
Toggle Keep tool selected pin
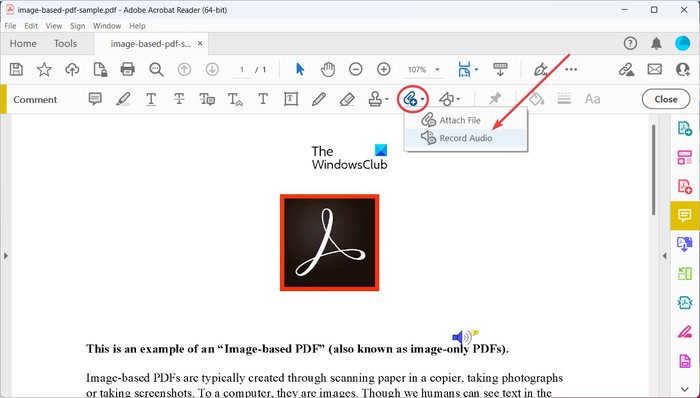(495, 99)
